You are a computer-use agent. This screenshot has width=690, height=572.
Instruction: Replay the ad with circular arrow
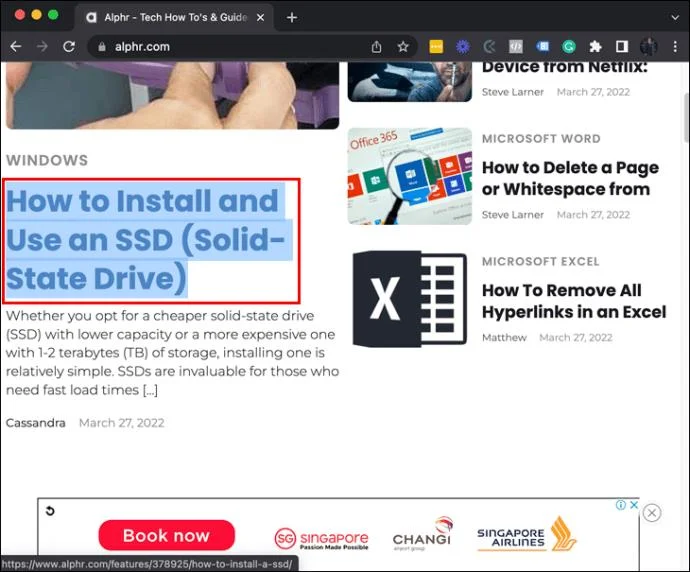(50, 511)
